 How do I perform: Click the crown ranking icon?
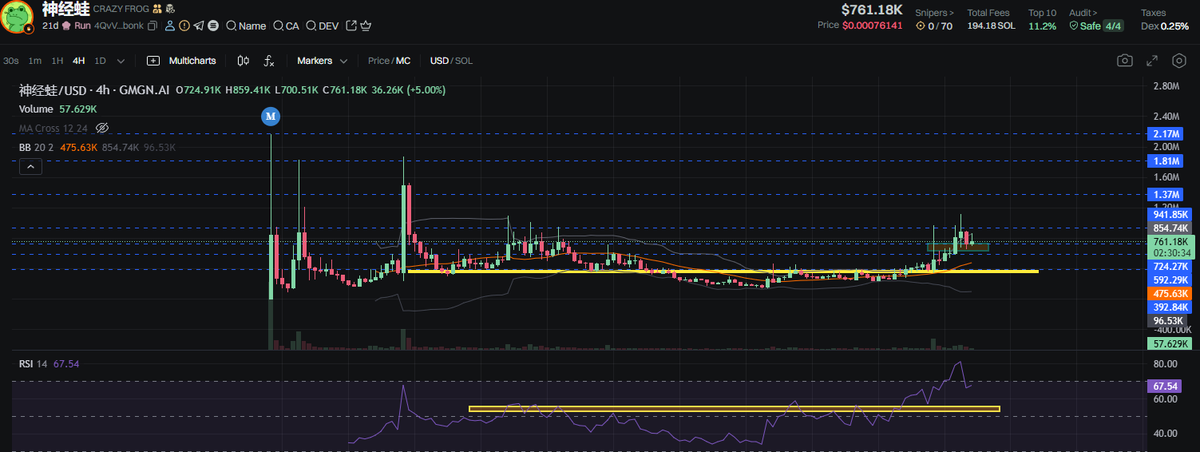point(365,26)
